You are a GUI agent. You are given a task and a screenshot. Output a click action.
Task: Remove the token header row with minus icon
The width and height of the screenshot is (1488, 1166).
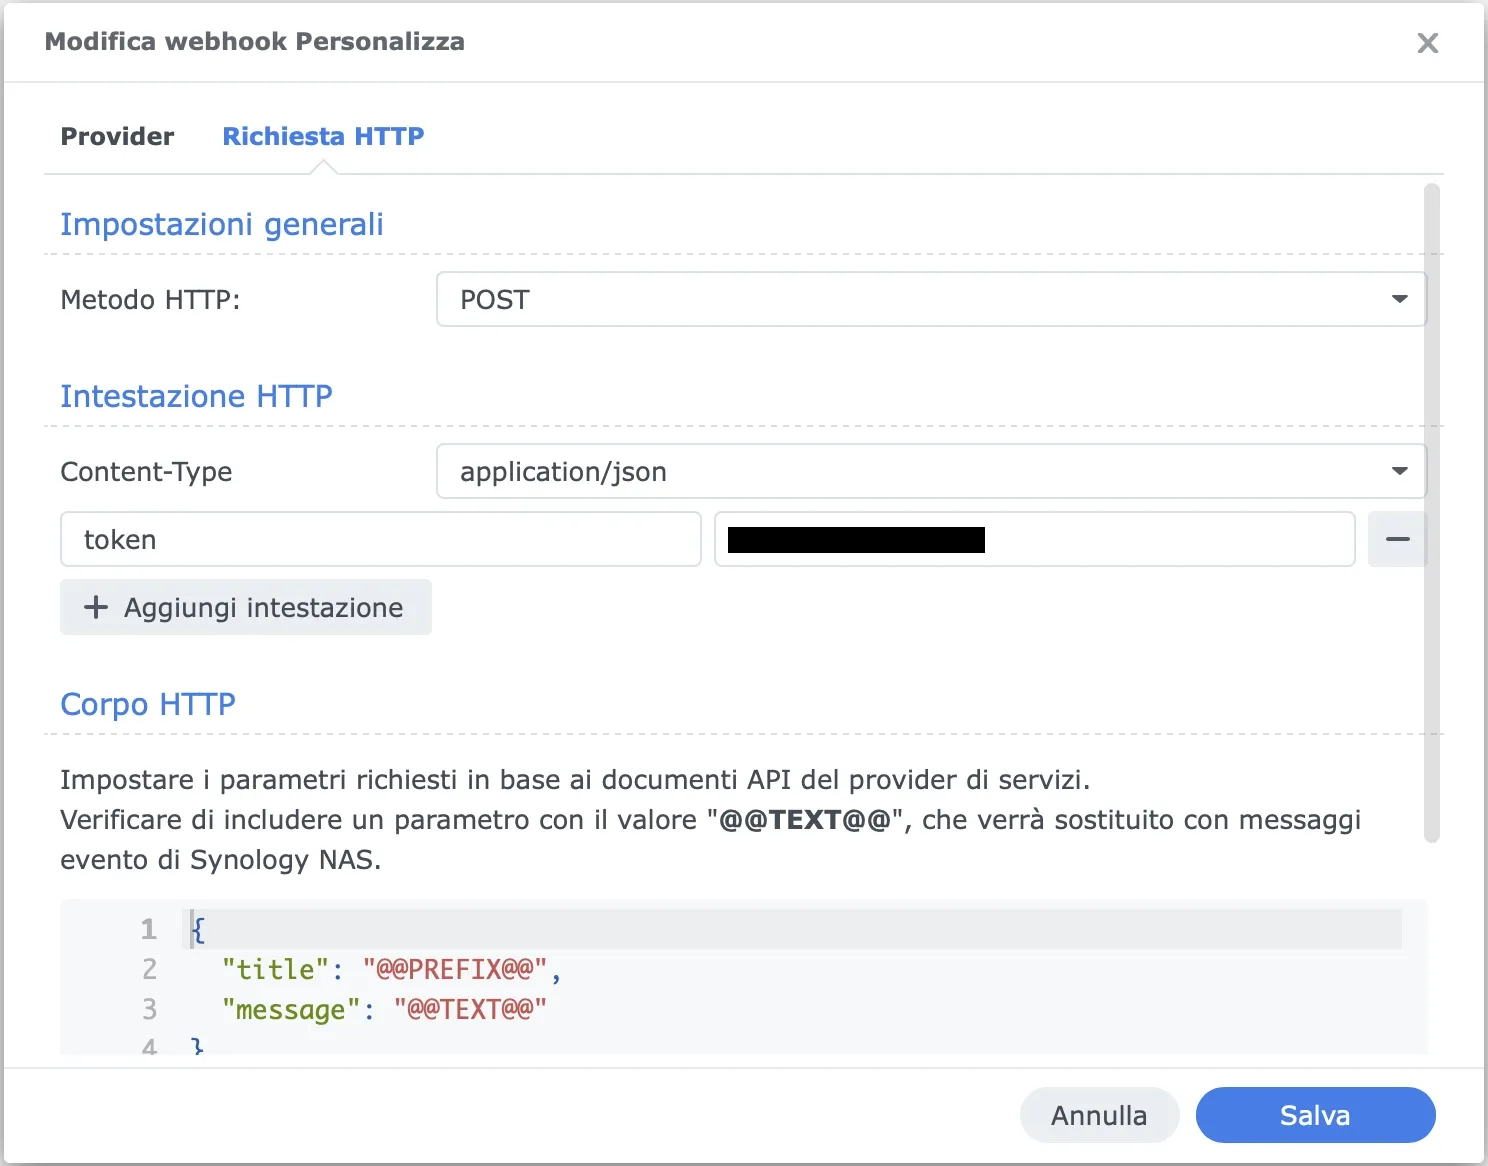[x=1397, y=539]
